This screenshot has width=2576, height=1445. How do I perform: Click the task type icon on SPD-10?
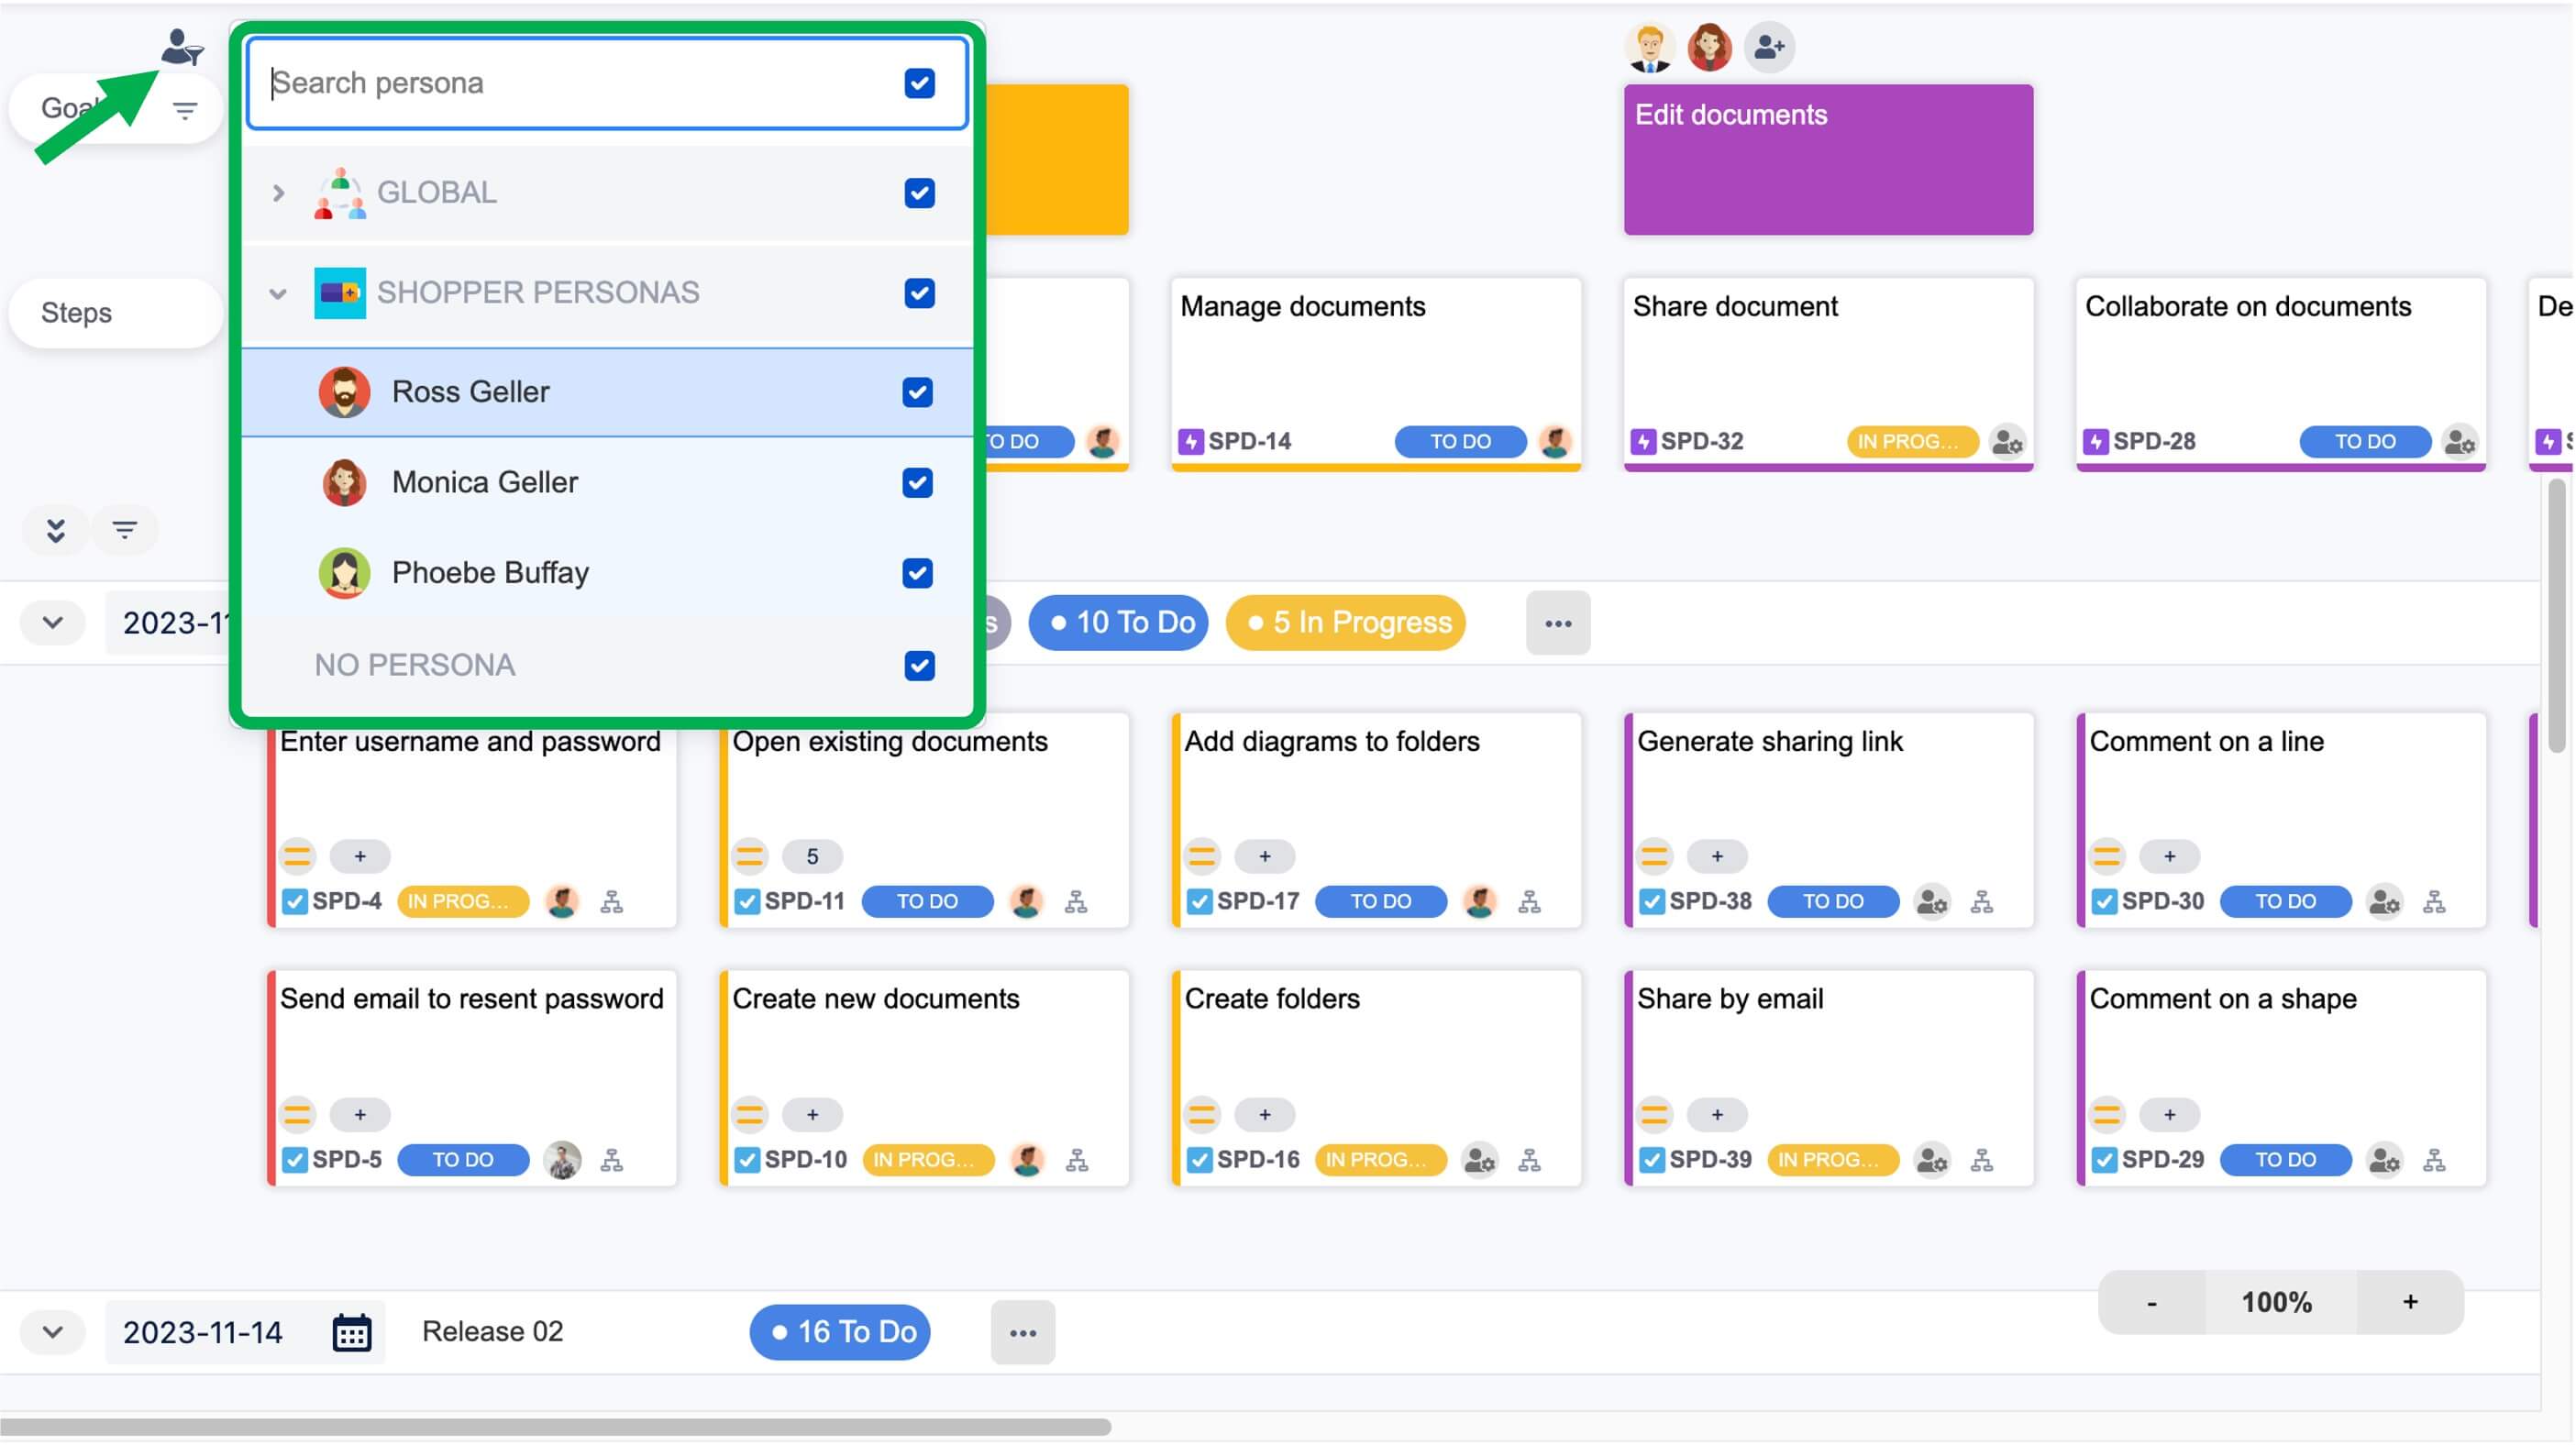[x=747, y=1160]
